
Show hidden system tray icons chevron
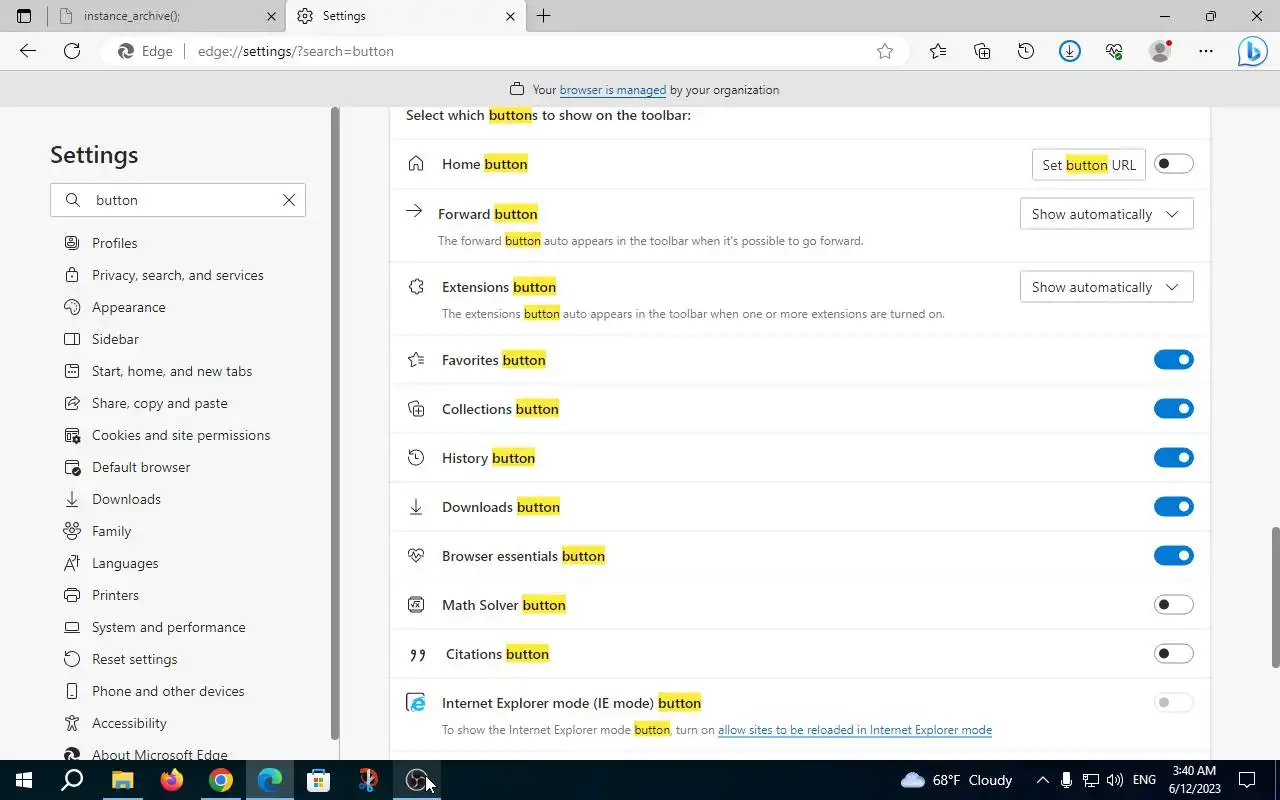1042,780
